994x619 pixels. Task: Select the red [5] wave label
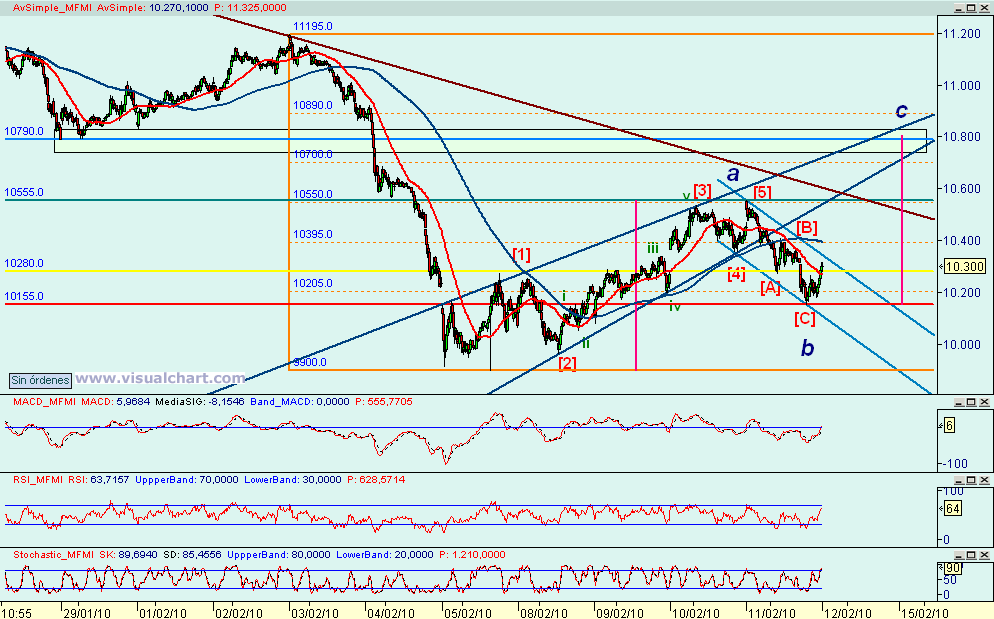tap(762, 192)
